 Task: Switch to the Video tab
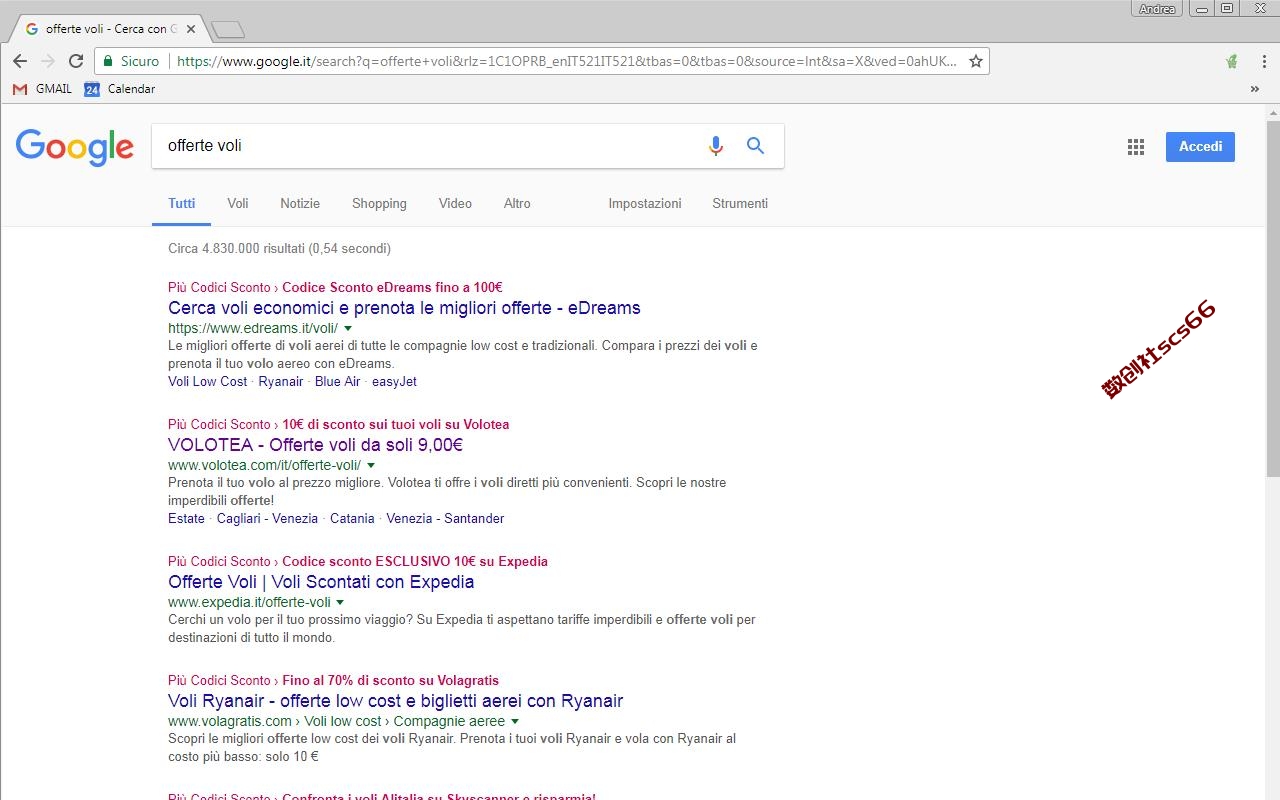[455, 203]
